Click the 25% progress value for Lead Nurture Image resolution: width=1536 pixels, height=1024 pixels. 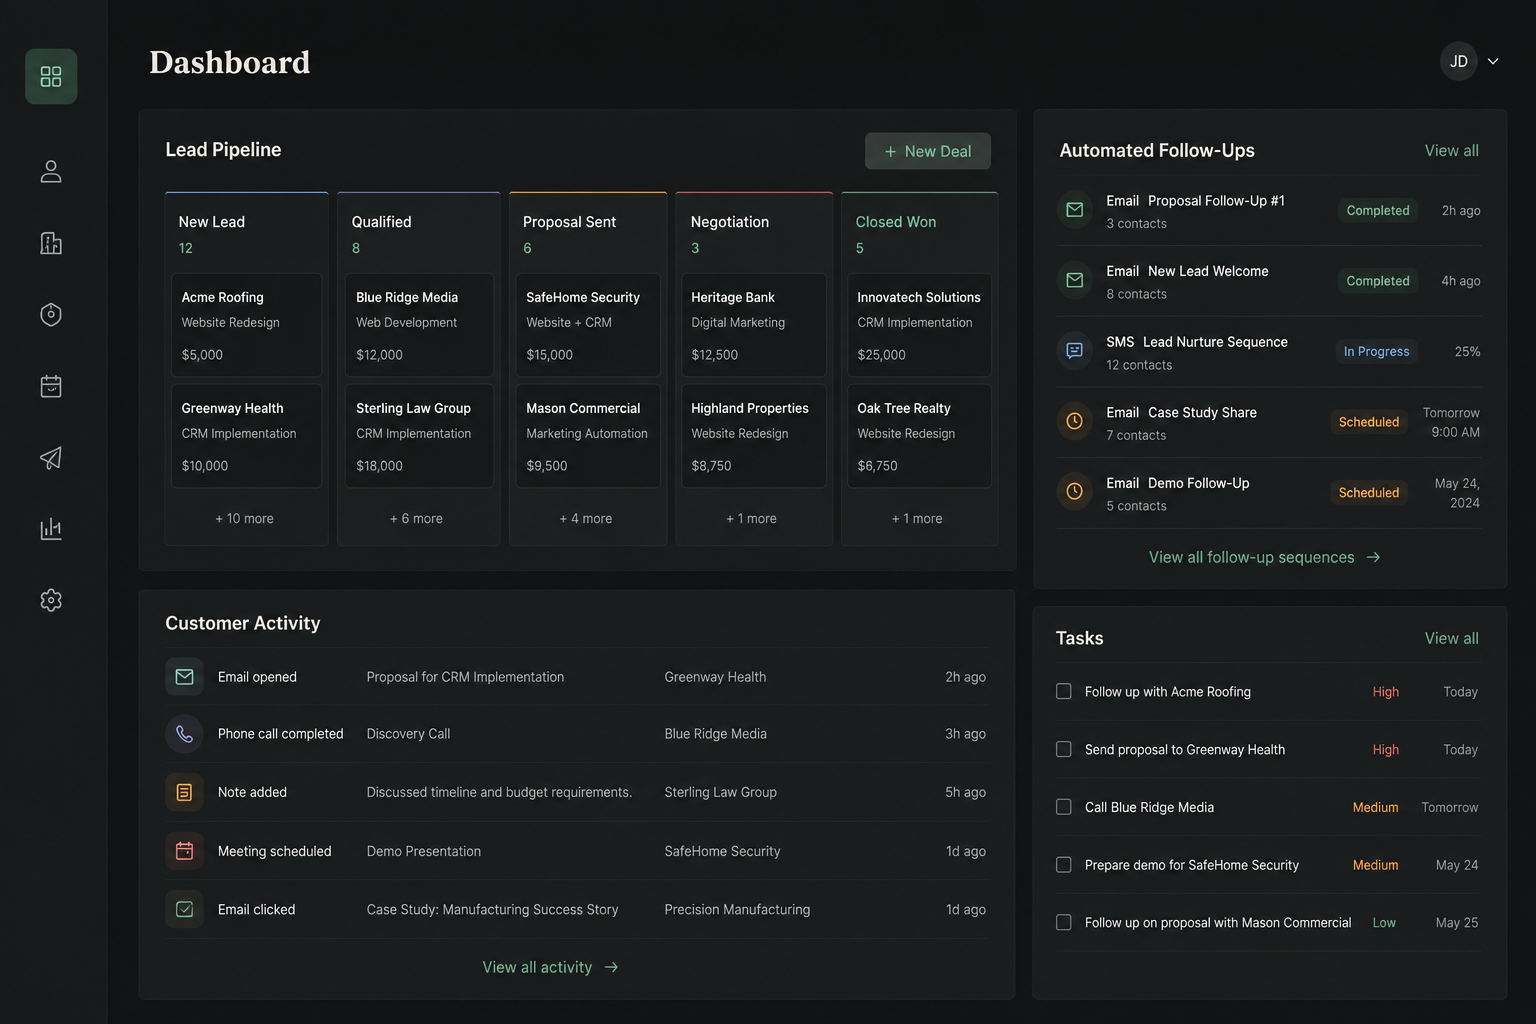pos(1467,351)
